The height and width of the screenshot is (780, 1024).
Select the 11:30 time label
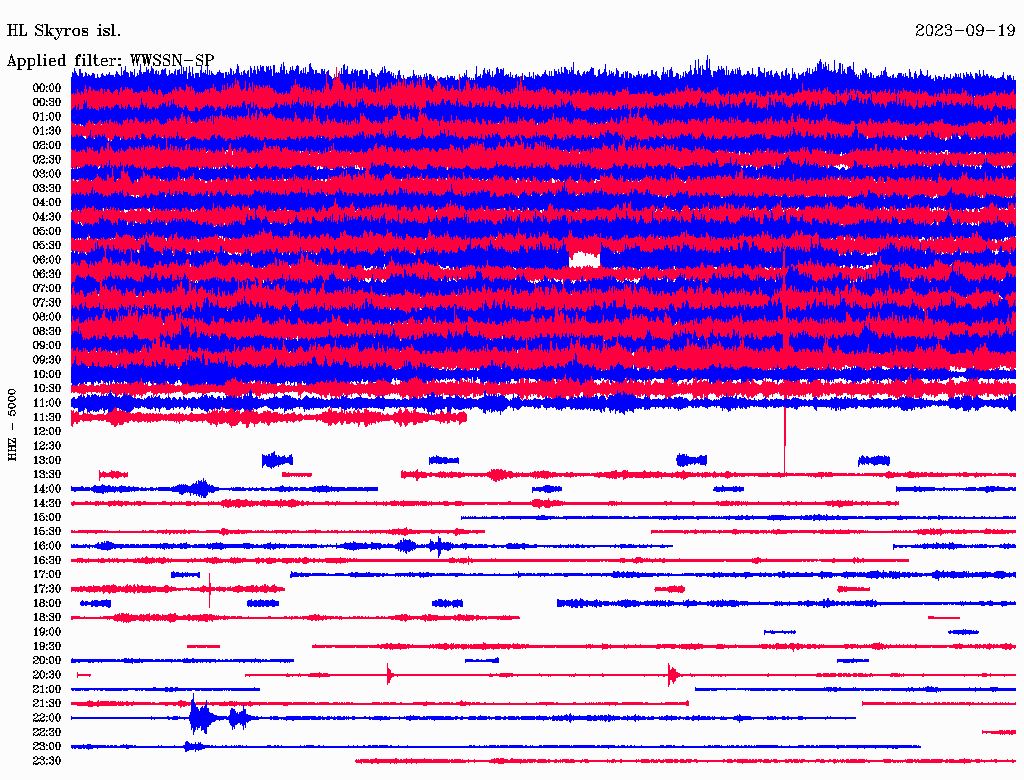47,417
